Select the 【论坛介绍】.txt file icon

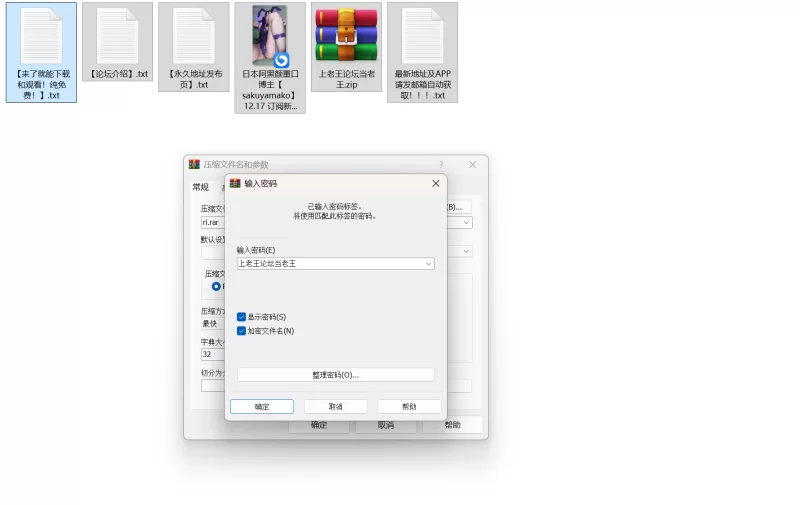coord(117,41)
